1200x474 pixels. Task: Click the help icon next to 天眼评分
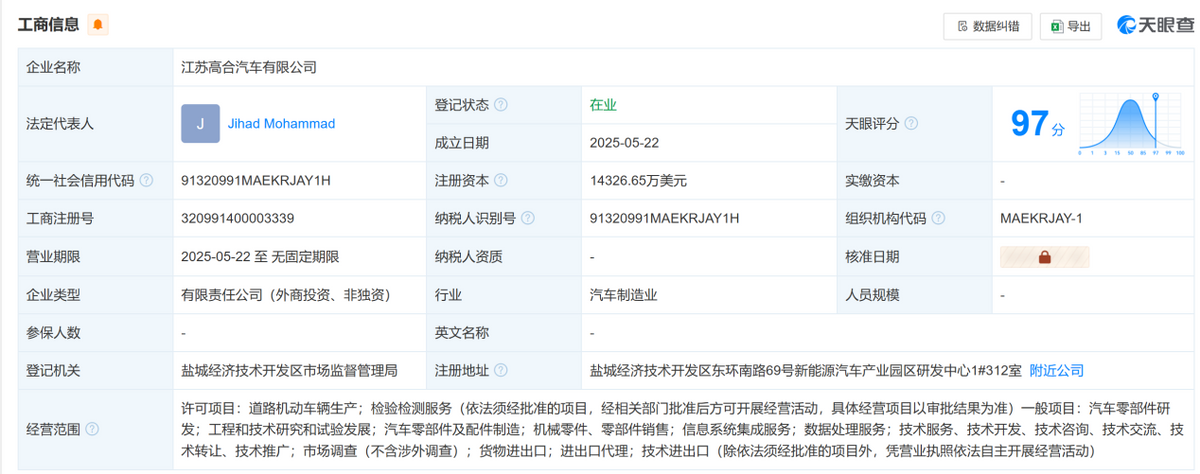pyautogui.click(x=911, y=124)
